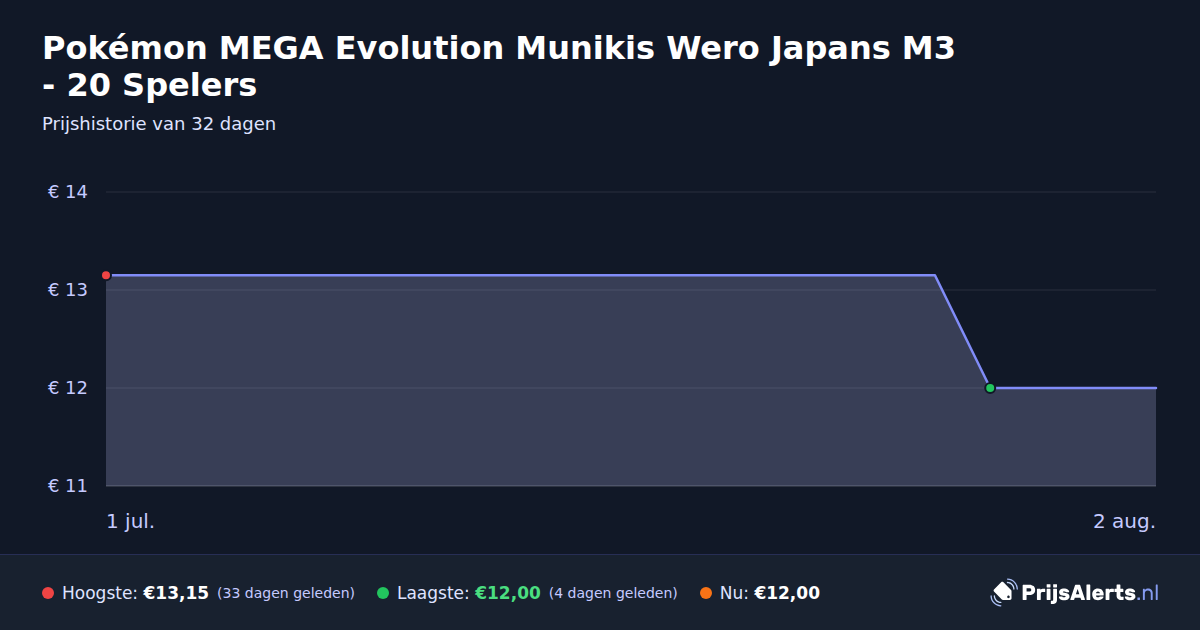The width and height of the screenshot is (1200, 630).
Task: Click the PrijsAlerts price tag logo icon
Action: pyautogui.click(x=1003, y=592)
